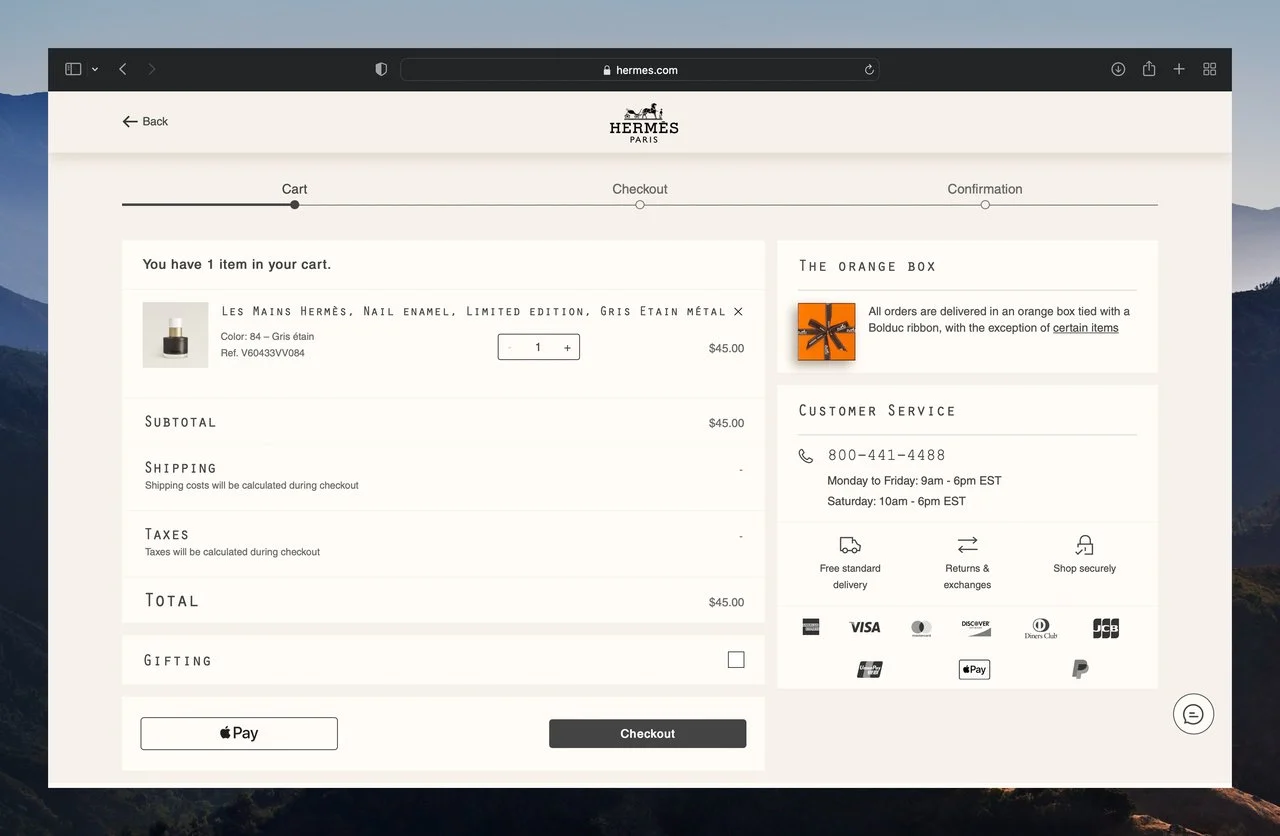Enable the Gifting checkbox
Screen dimensions: 1280x836
(x=736, y=660)
